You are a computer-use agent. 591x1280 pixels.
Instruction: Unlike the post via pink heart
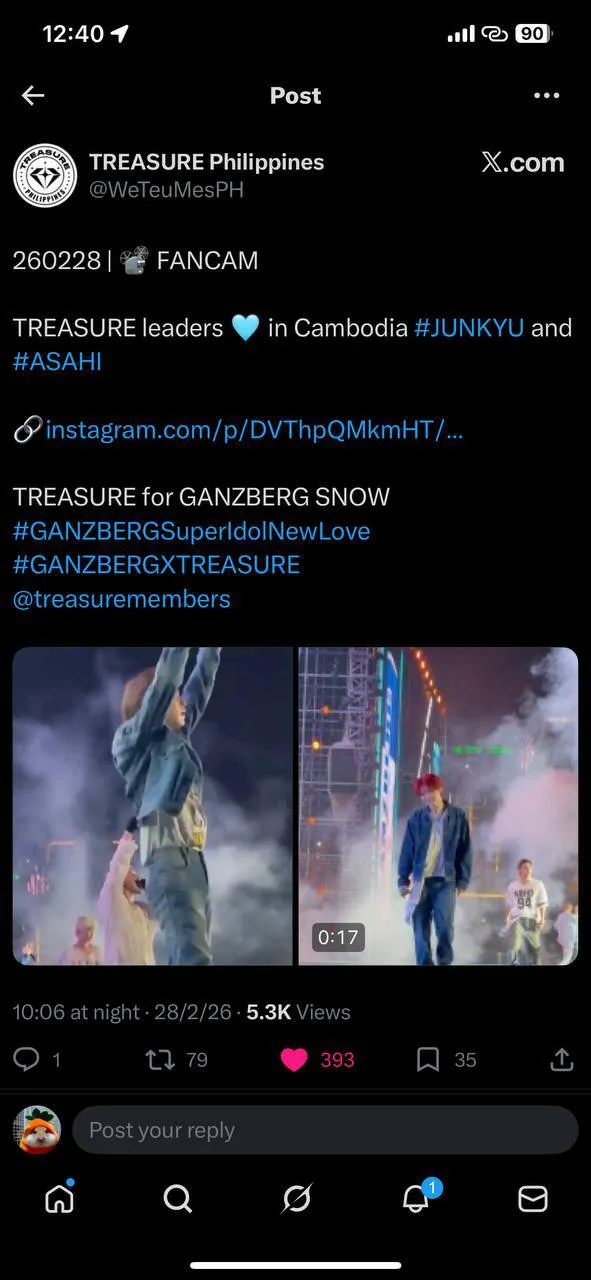(x=294, y=1059)
